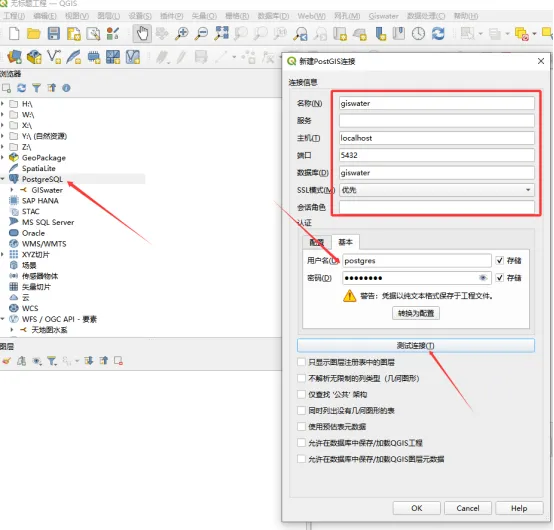Show the password with the eye icon
The width and height of the screenshot is (554, 530).
pos(483,278)
